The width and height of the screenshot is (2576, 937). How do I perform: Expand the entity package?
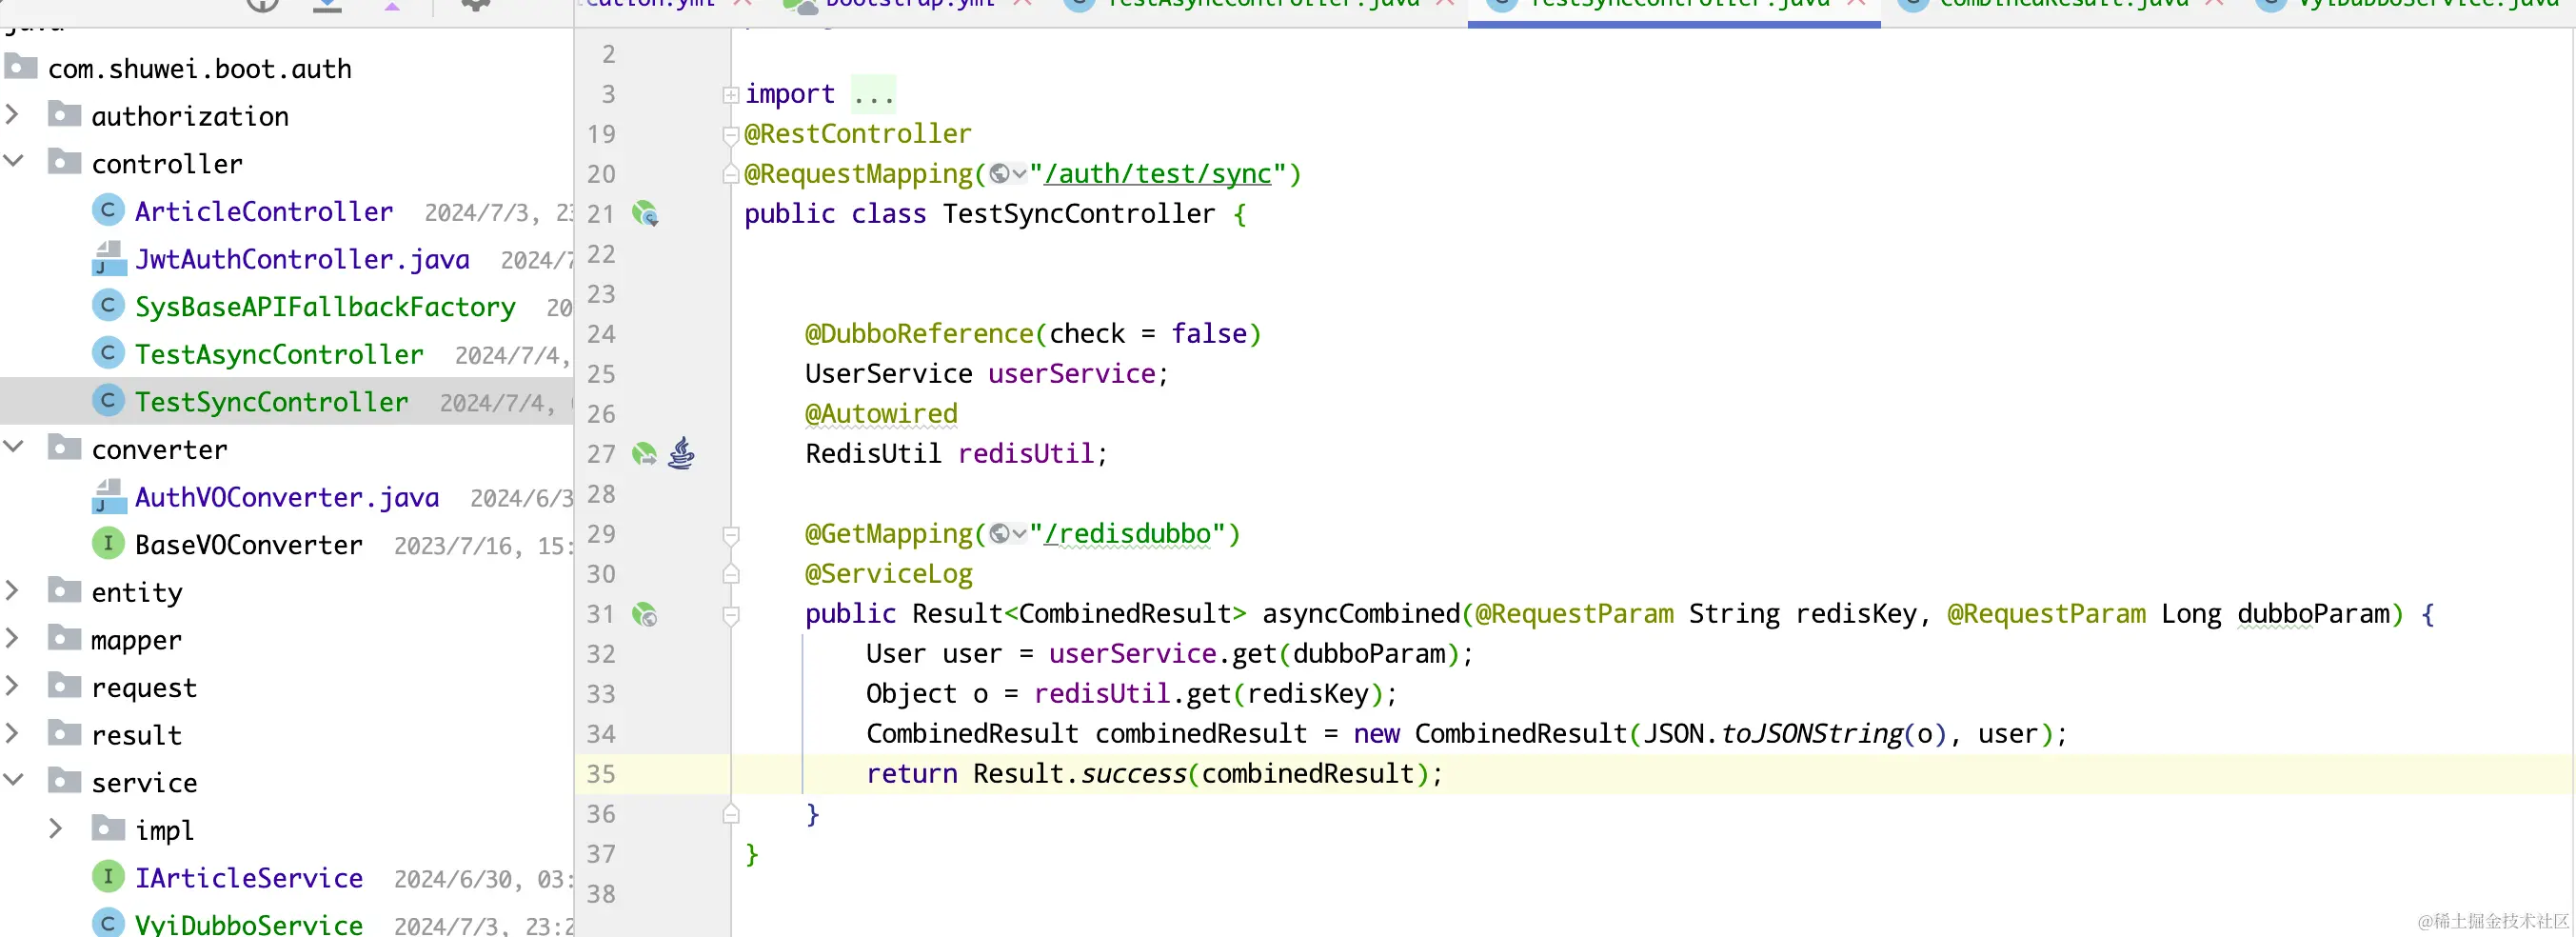coord(12,591)
